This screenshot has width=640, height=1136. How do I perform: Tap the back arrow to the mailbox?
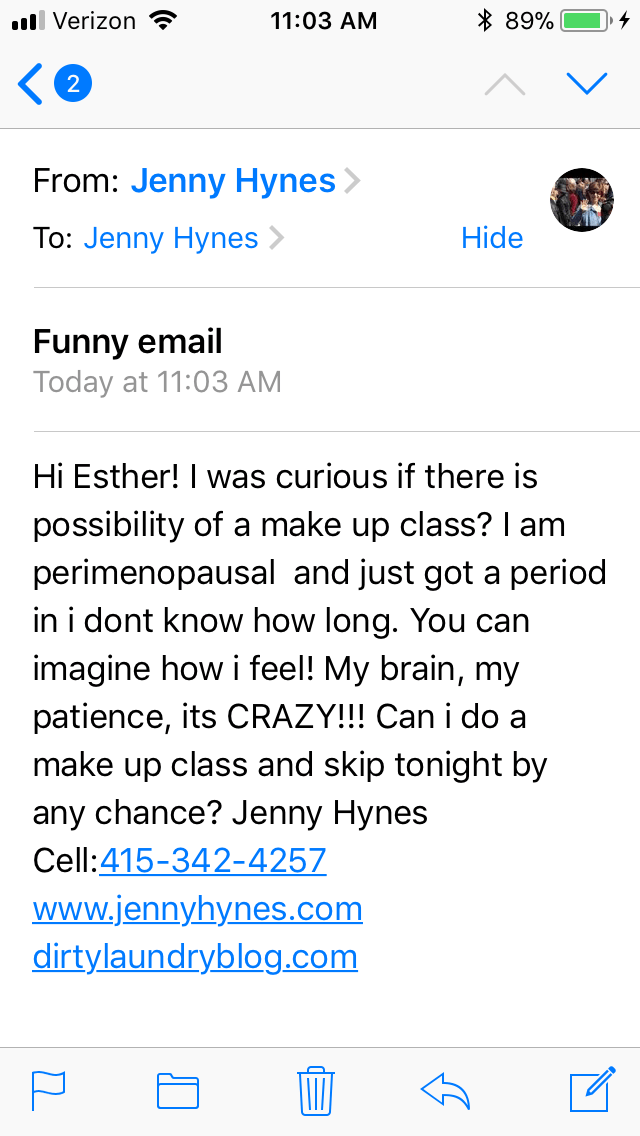[31, 84]
